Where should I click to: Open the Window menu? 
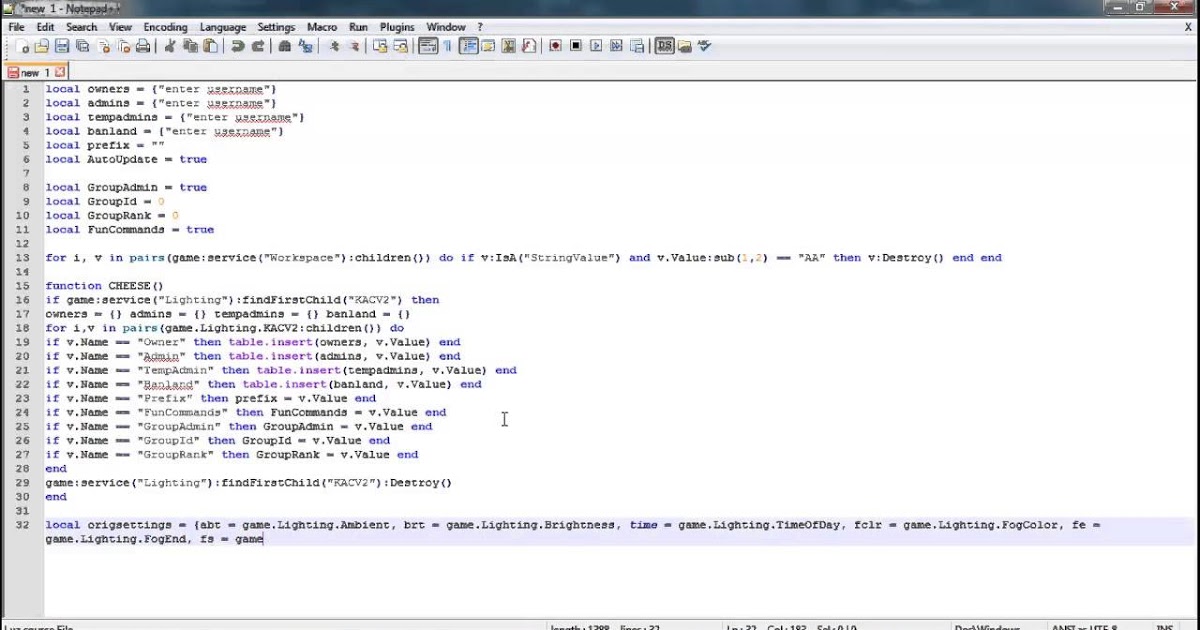click(446, 27)
